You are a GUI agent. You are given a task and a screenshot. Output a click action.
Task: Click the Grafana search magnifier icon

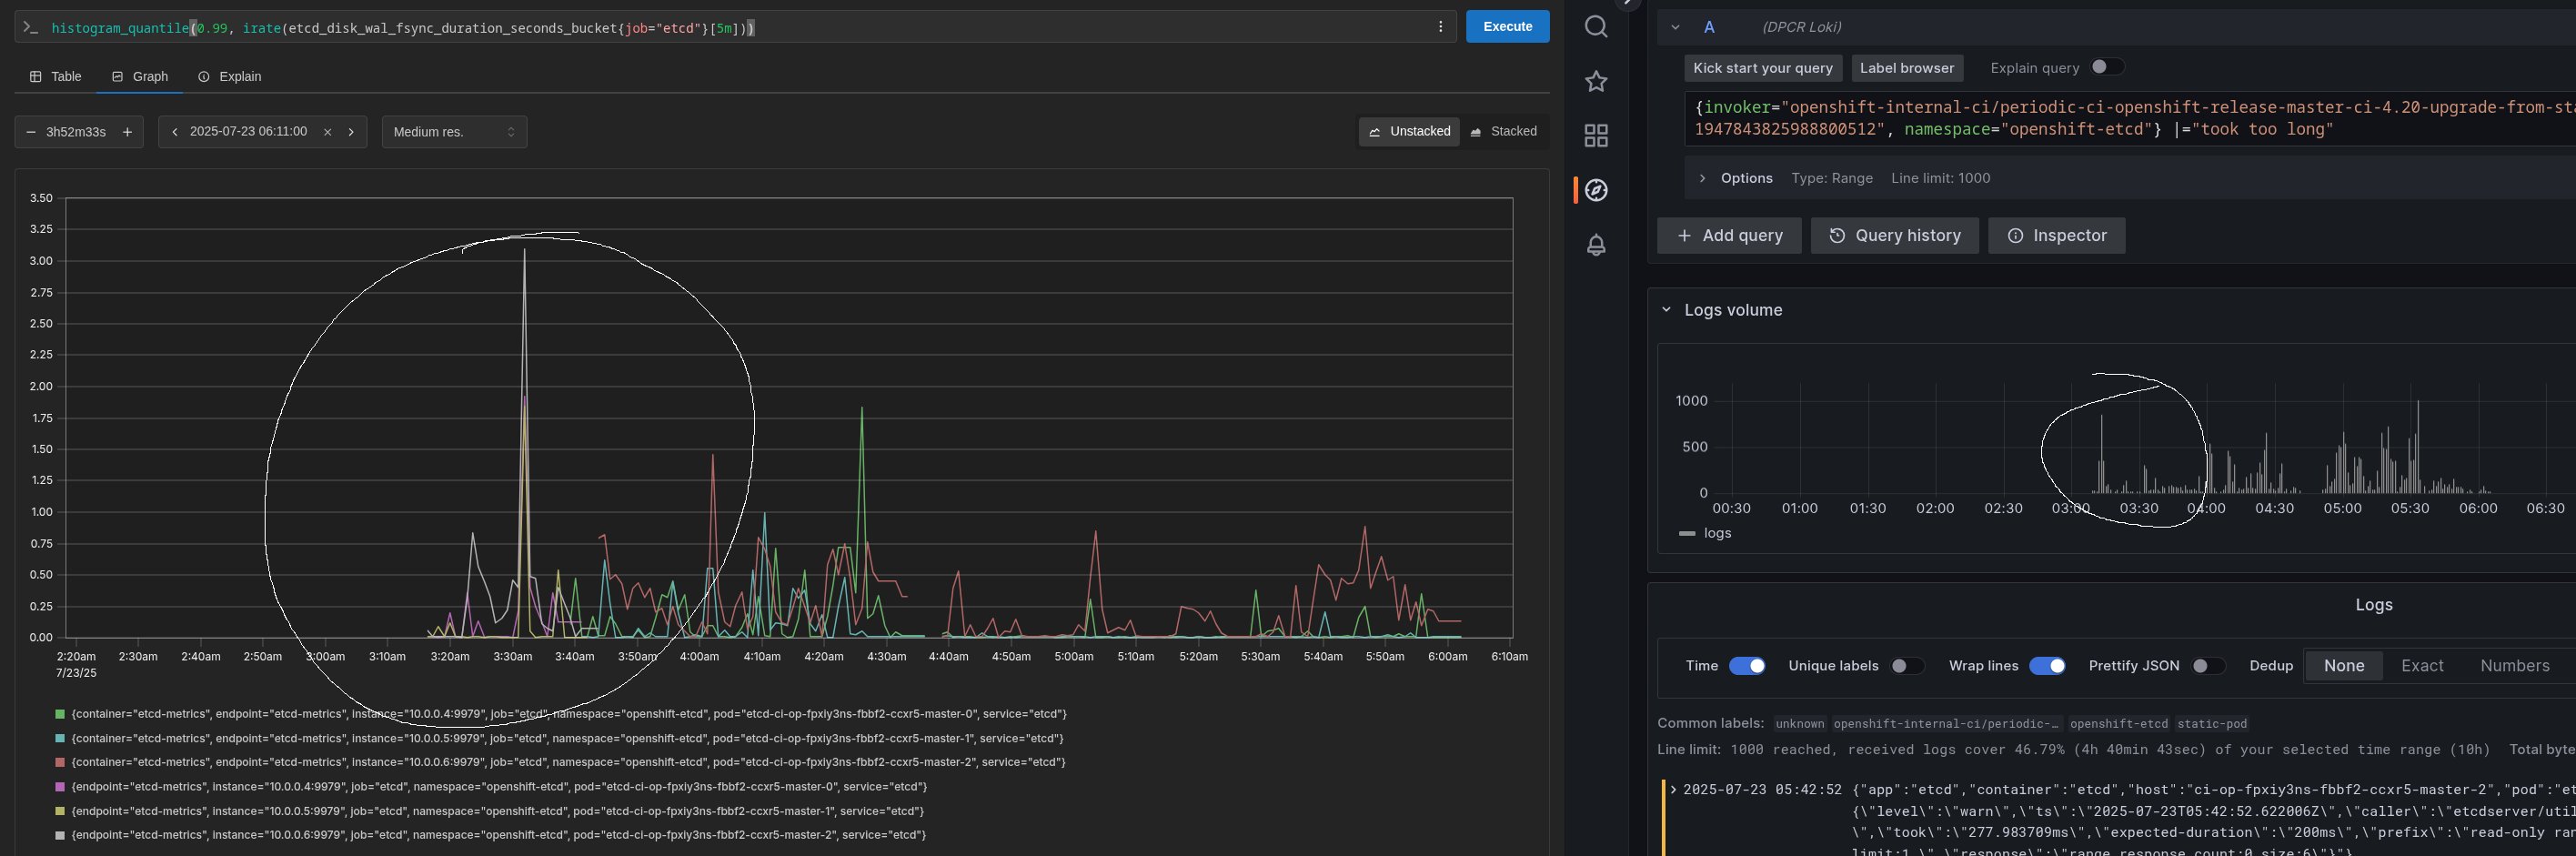point(1596,27)
